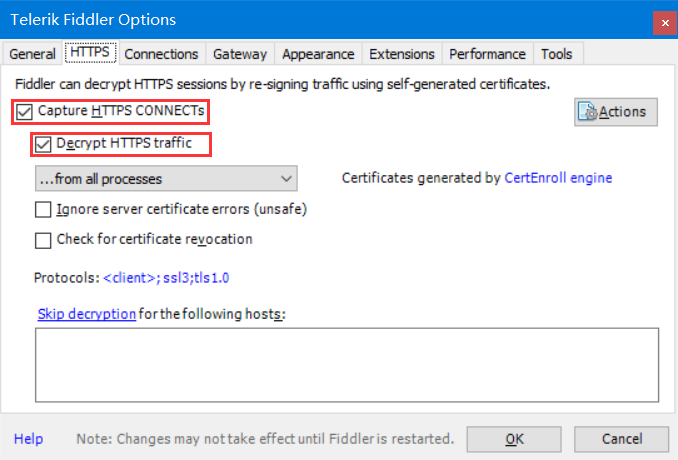Click the protocols link <client>; ssl3;tls1.0

166,278
